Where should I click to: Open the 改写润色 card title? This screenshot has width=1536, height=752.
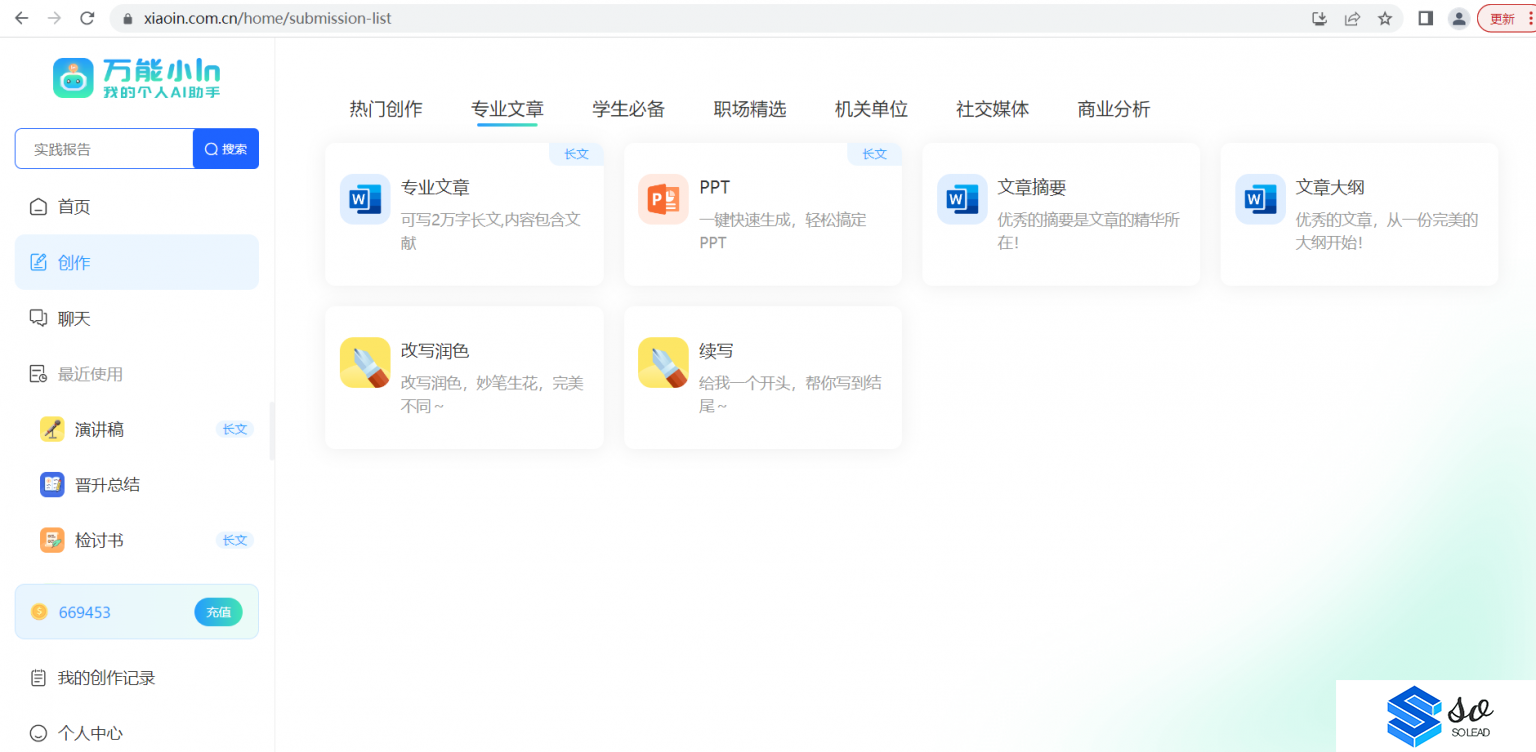click(x=435, y=351)
